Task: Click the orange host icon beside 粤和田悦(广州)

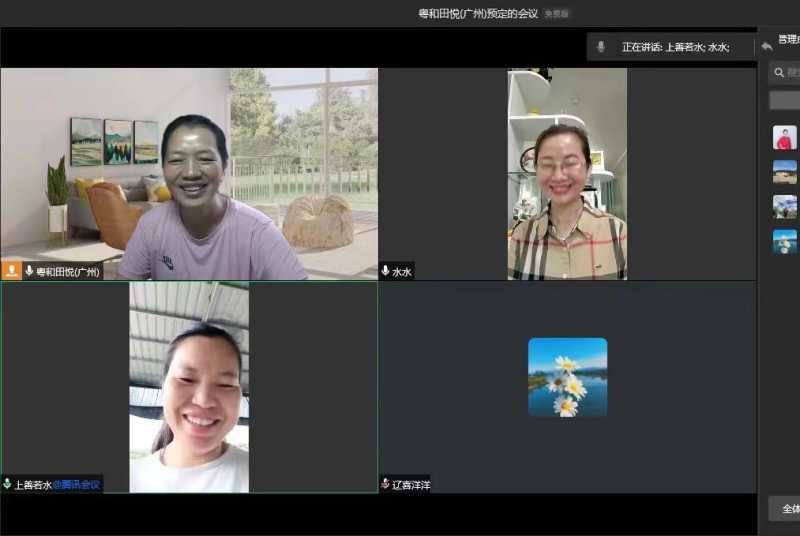Action: pyautogui.click(x=11, y=270)
